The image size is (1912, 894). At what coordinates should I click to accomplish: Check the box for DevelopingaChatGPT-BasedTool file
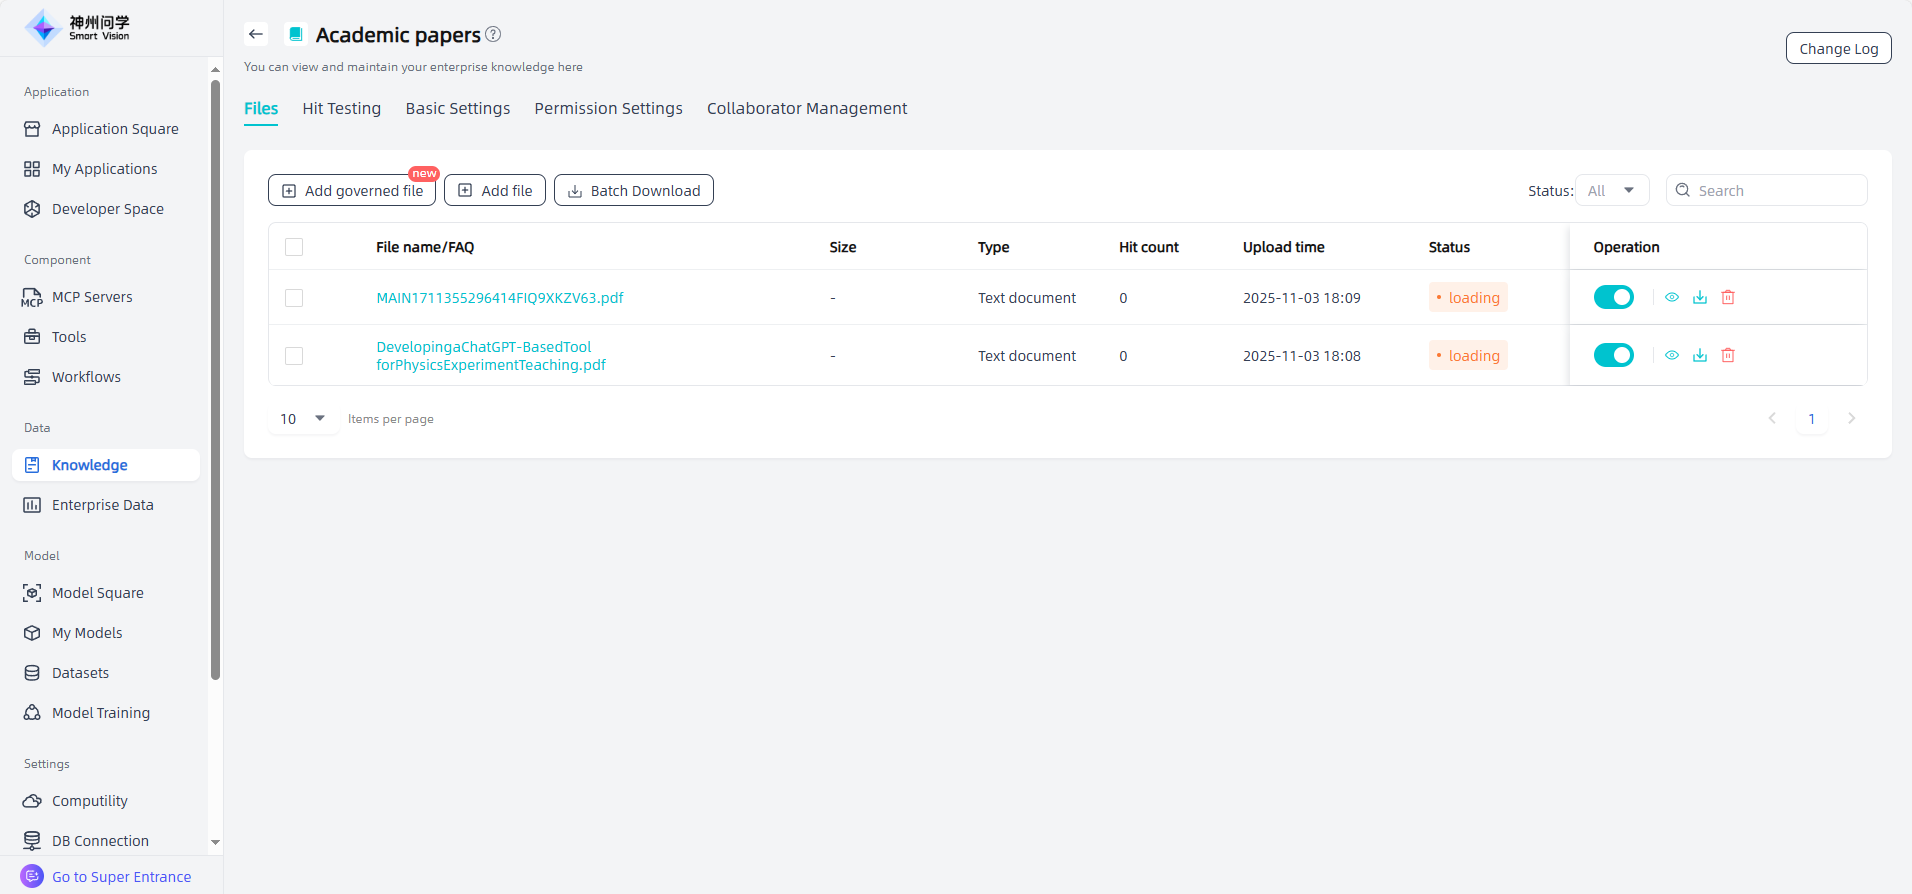click(x=294, y=356)
